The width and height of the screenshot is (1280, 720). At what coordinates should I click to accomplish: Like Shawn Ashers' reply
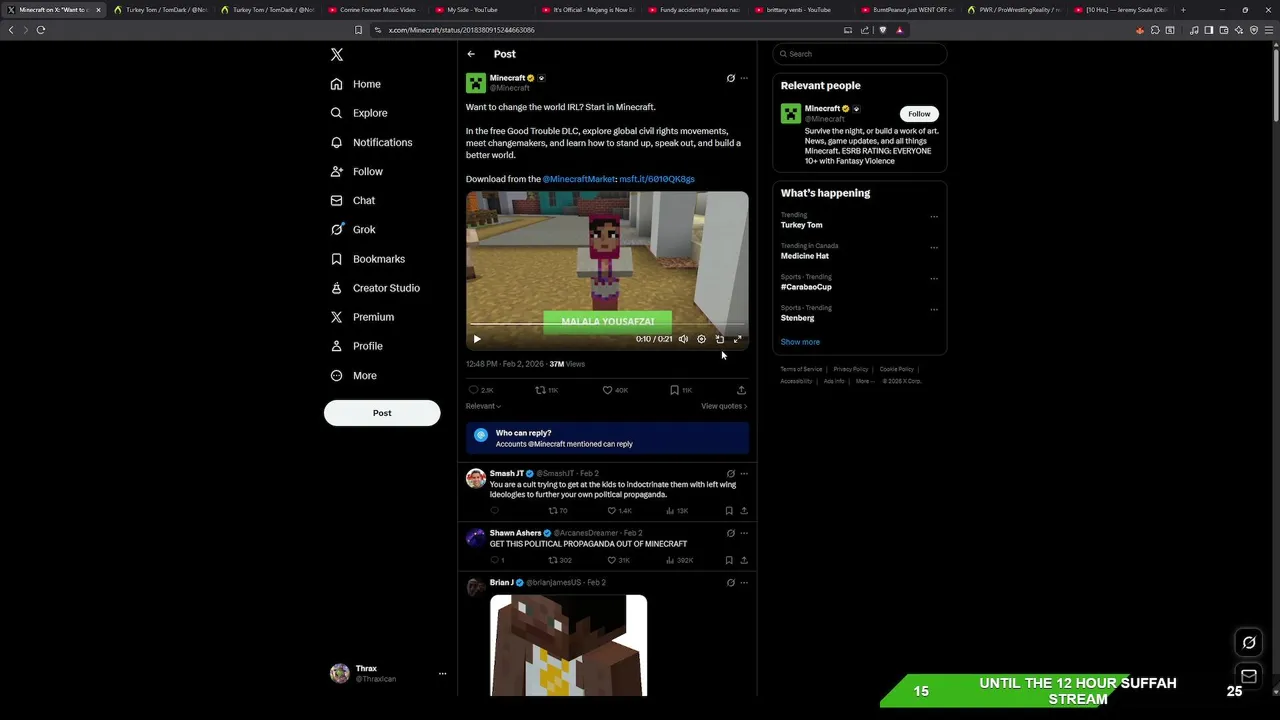[x=612, y=560]
